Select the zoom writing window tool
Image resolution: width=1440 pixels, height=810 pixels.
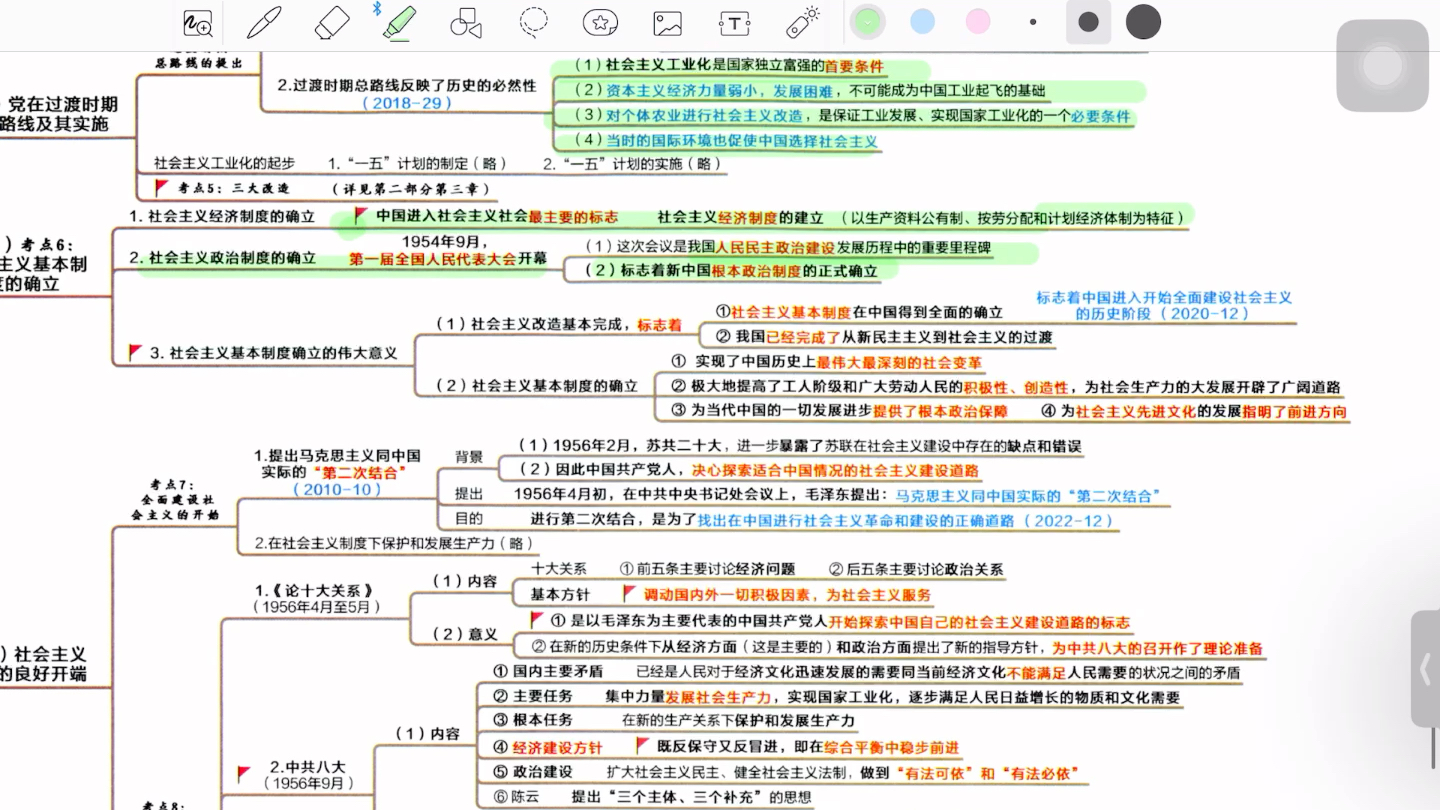198,22
